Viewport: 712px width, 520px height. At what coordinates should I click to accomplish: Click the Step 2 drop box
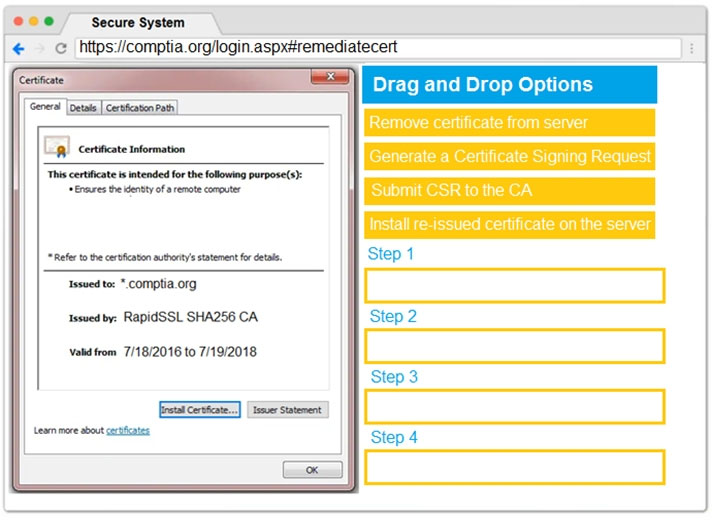(x=515, y=347)
